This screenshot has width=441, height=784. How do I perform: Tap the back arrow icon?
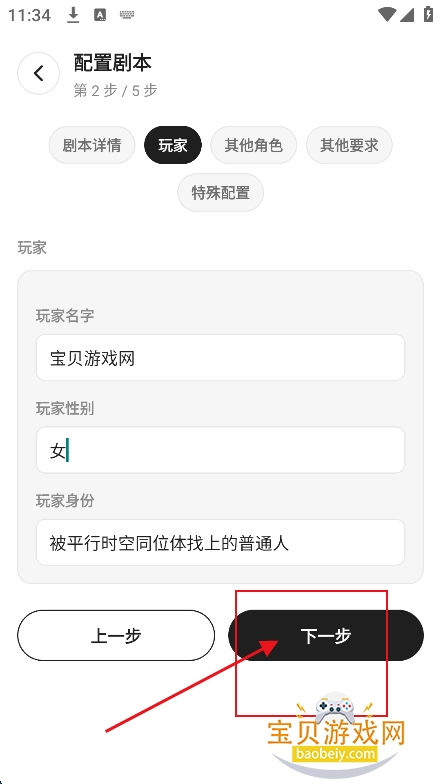point(38,74)
